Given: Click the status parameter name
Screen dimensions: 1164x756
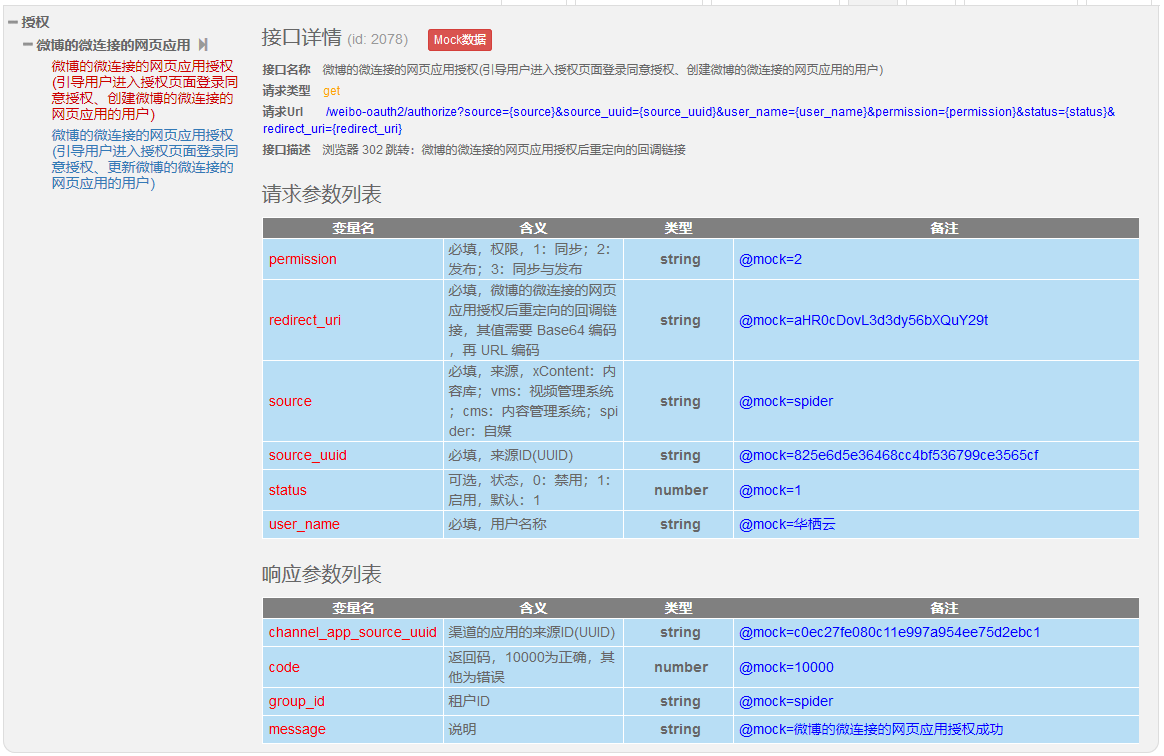Looking at the screenshot, I should (x=288, y=490).
